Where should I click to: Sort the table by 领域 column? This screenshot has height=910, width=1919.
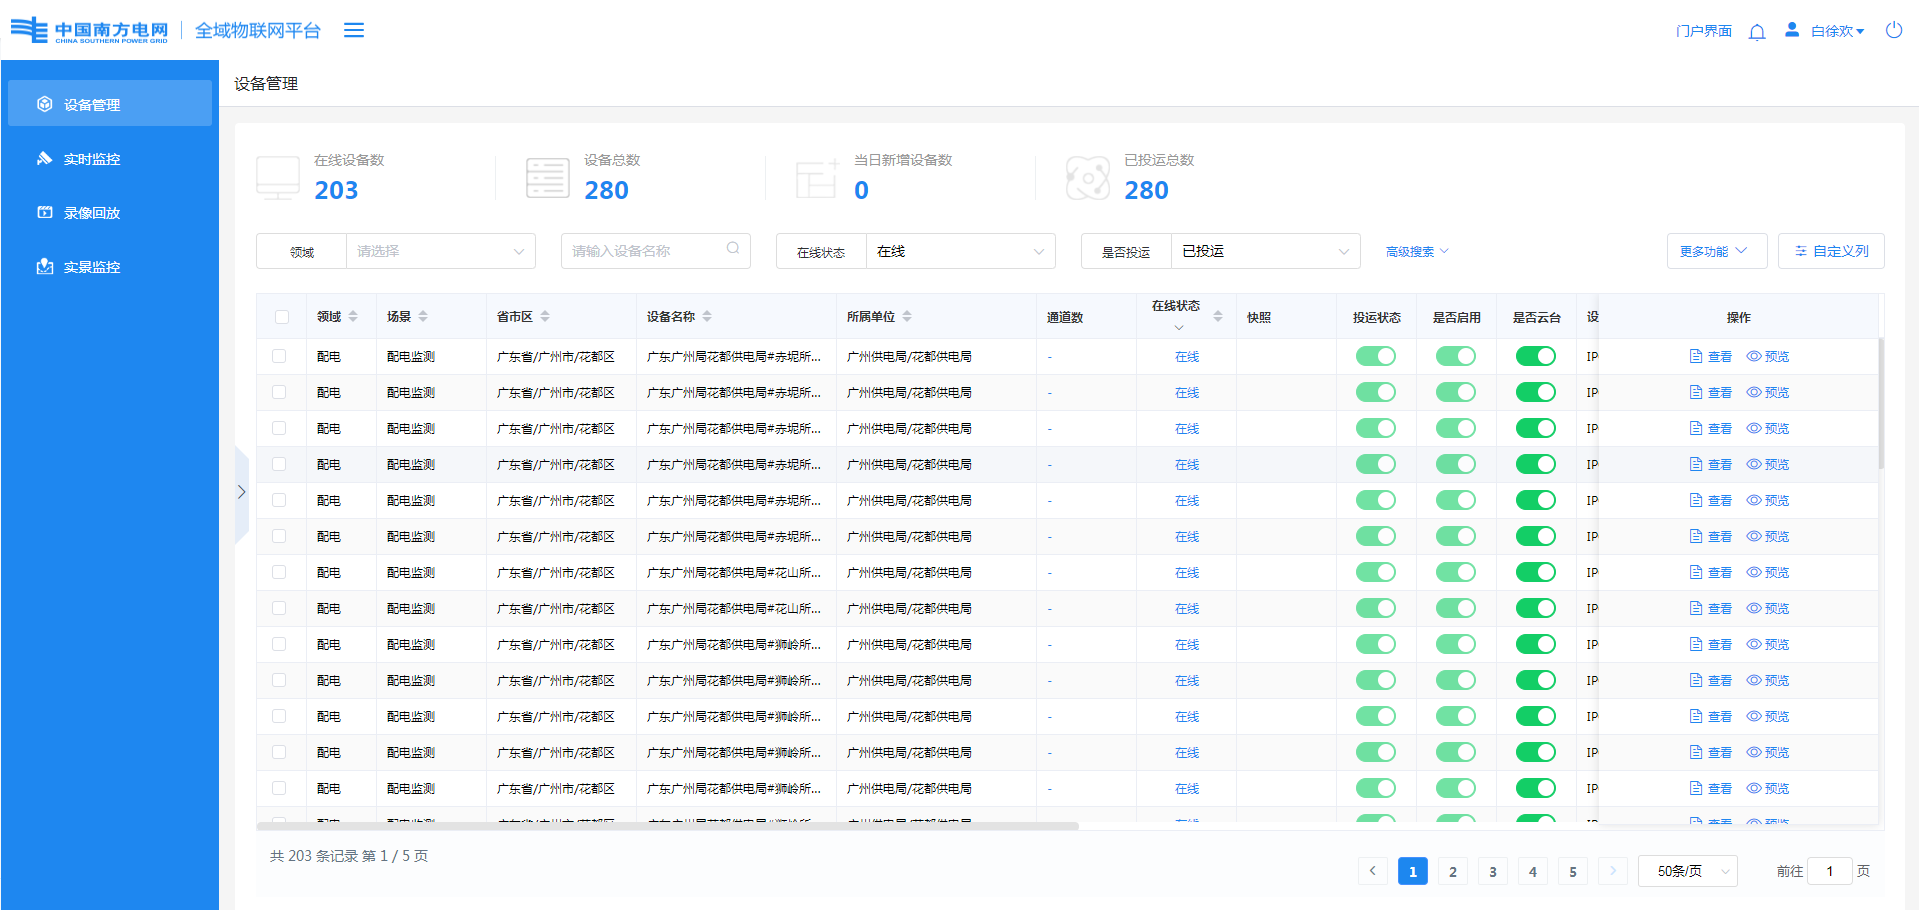353,316
